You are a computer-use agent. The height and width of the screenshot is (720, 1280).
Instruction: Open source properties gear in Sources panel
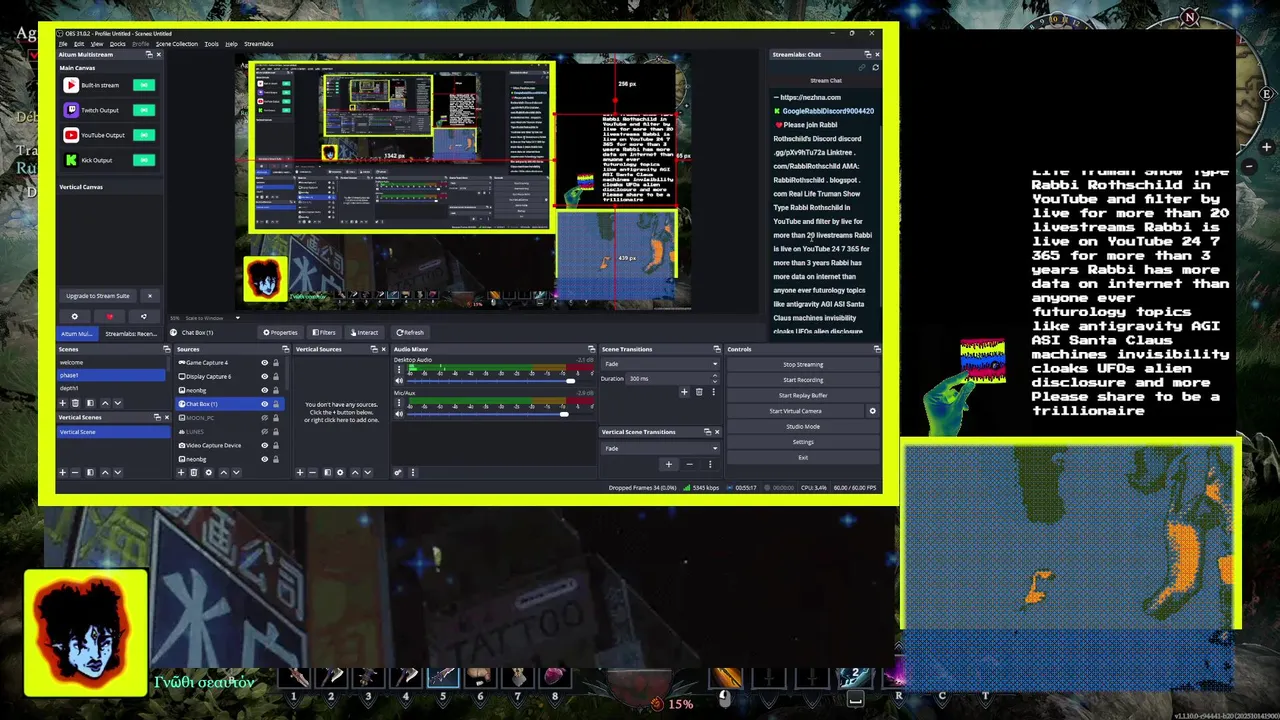coord(208,472)
